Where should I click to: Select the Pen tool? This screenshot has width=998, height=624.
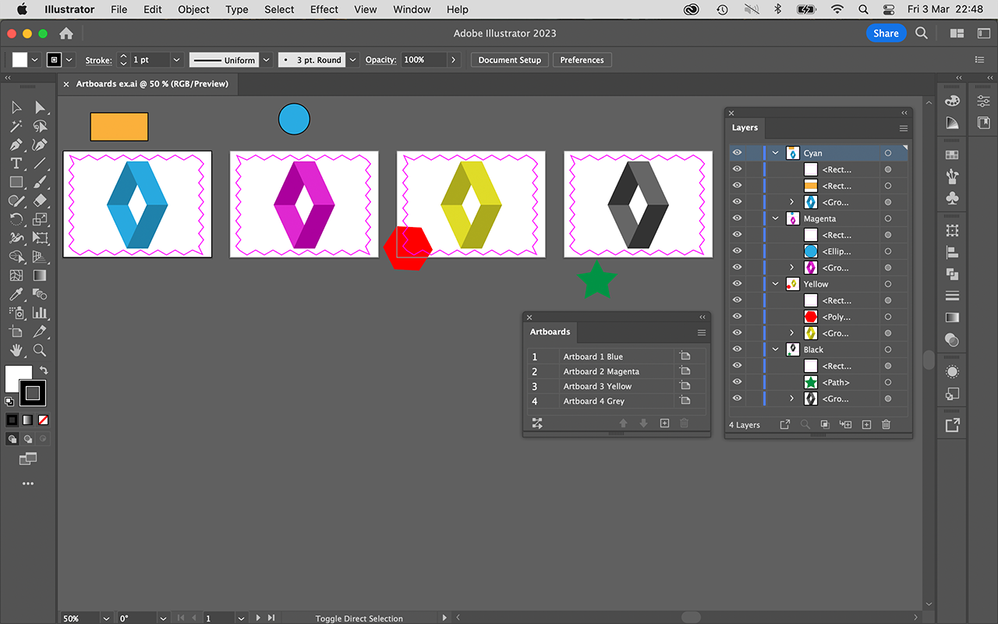[x=16, y=145]
